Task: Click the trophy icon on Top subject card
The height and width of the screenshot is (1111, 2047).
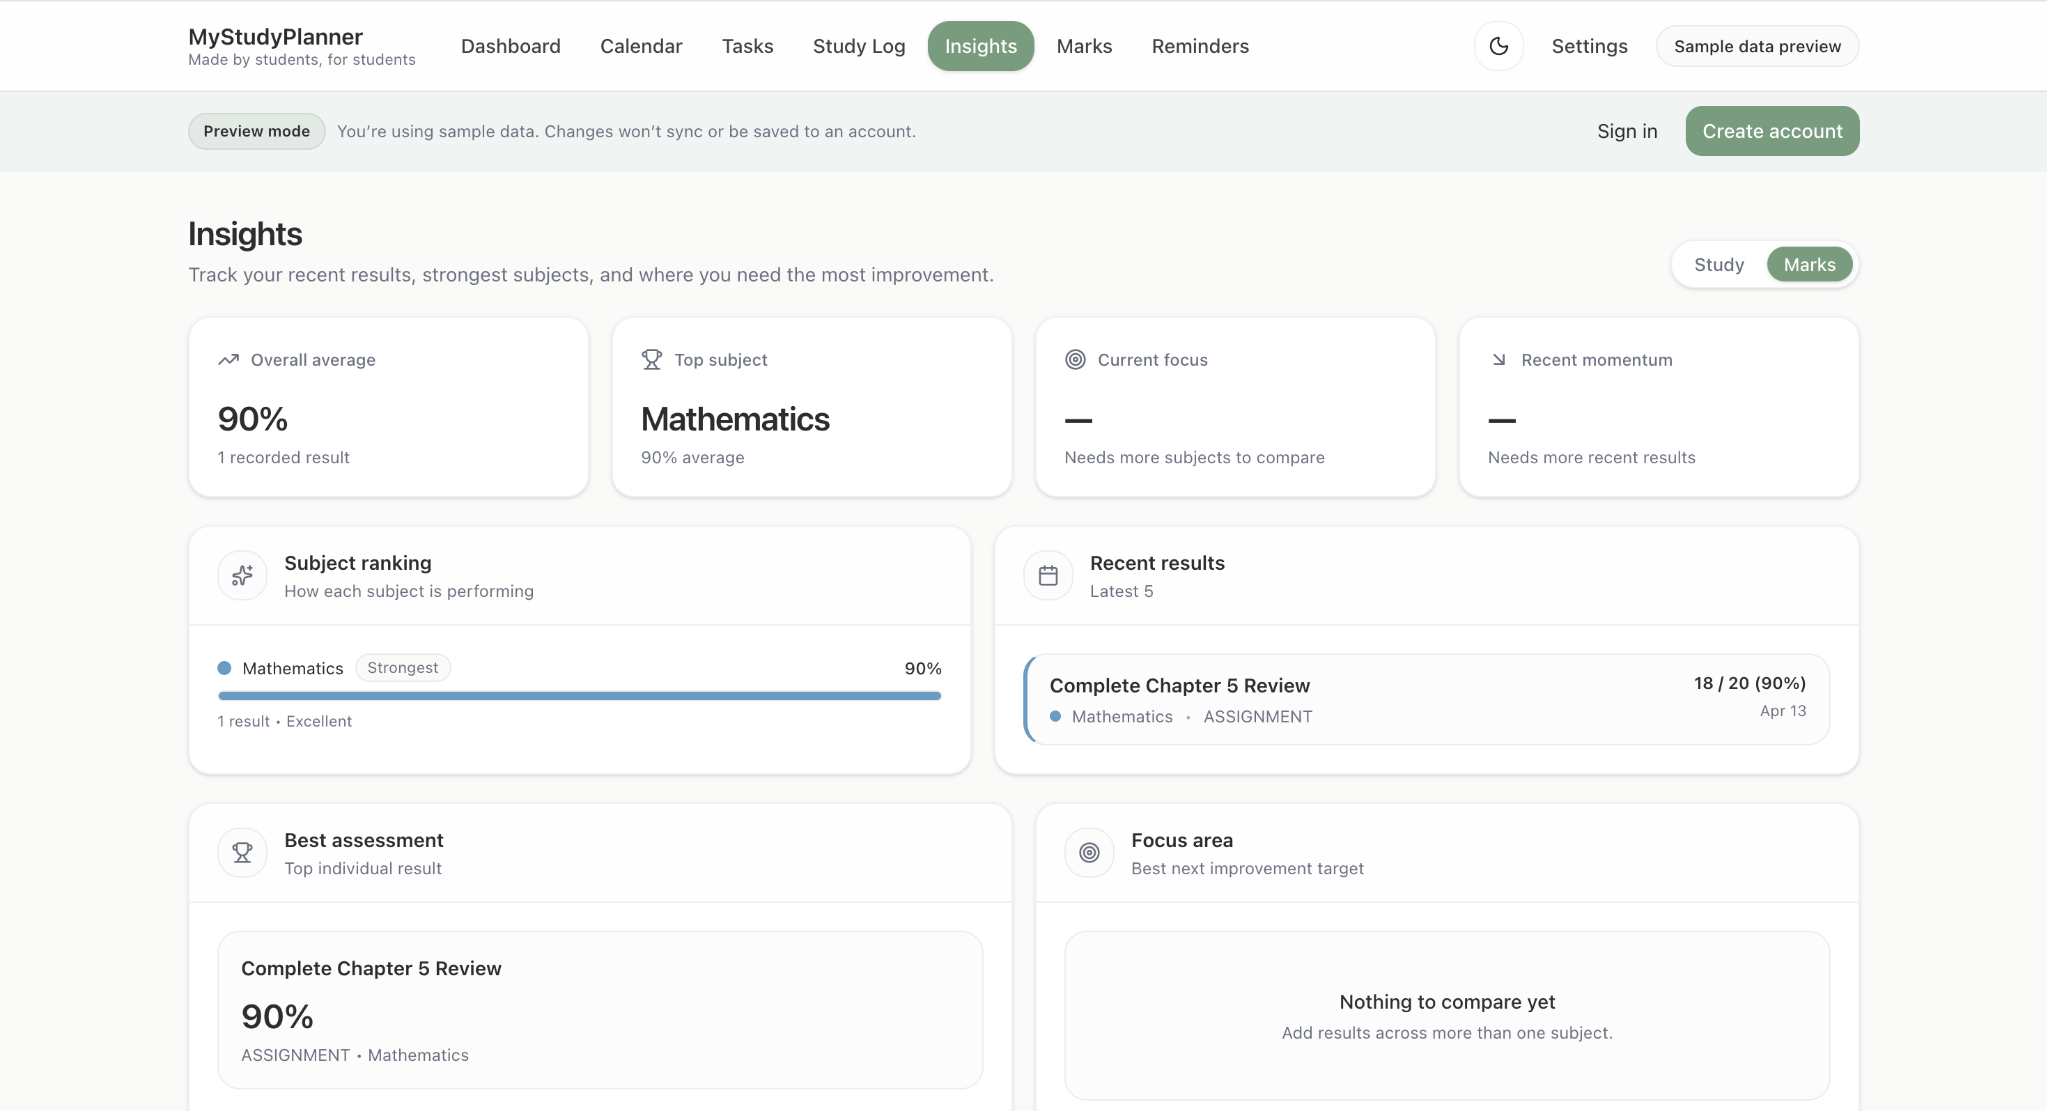Action: (651, 359)
